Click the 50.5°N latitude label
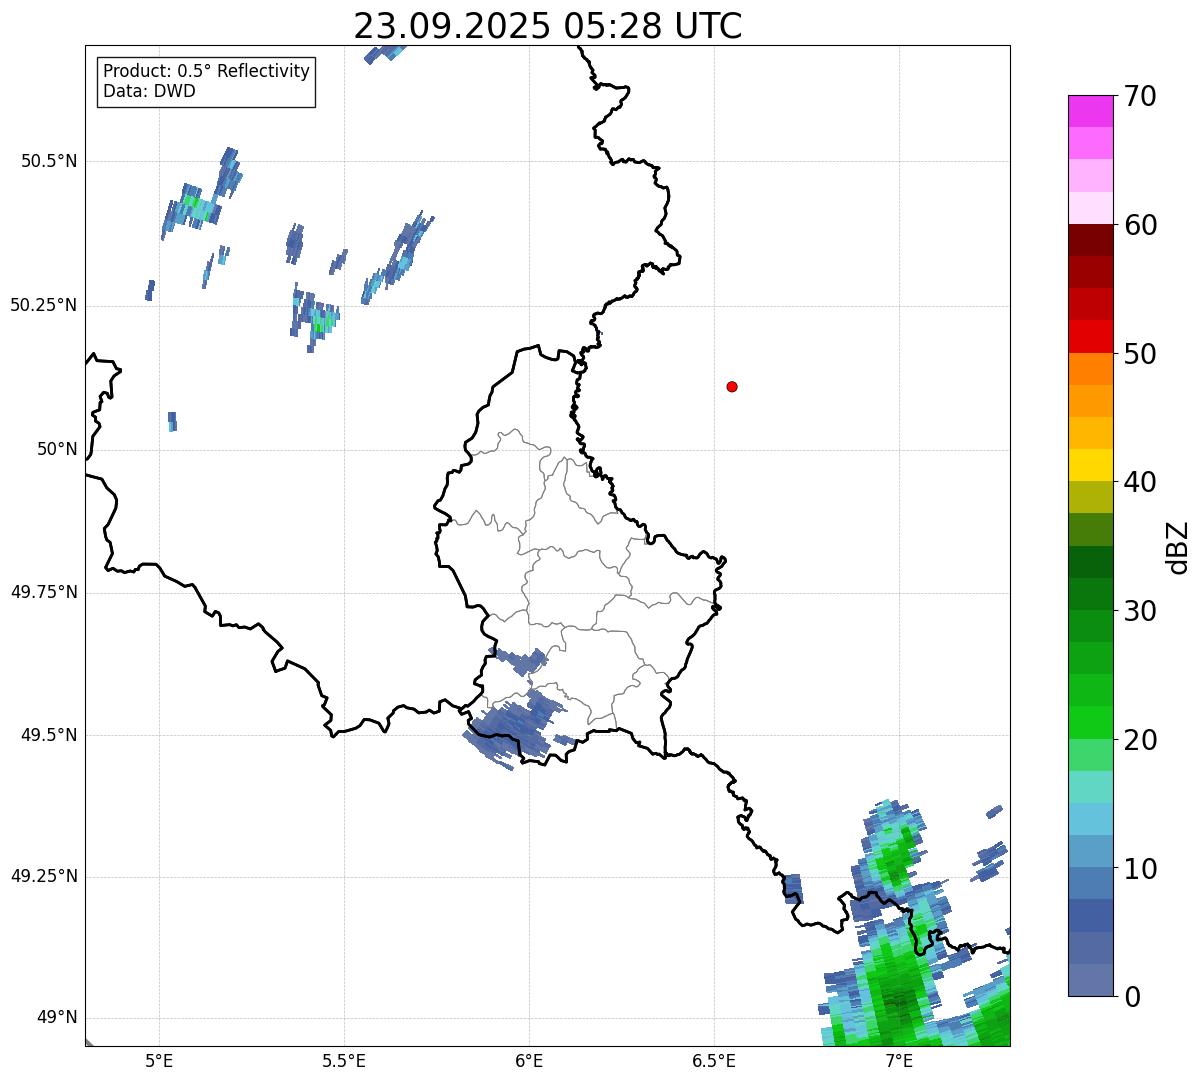 (48, 161)
